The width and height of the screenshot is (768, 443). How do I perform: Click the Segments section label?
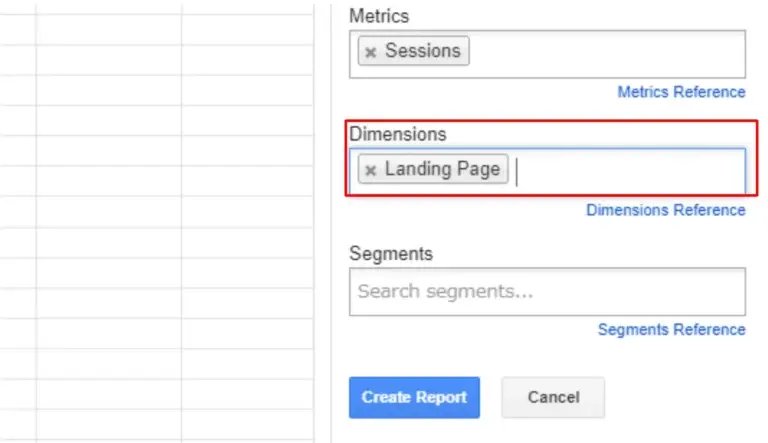[x=391, y=254]
